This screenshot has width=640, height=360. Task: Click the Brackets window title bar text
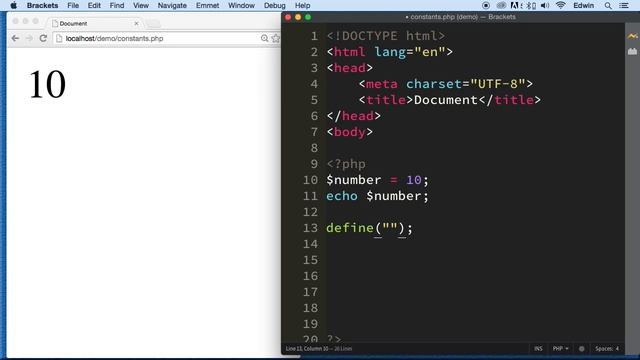460,17
